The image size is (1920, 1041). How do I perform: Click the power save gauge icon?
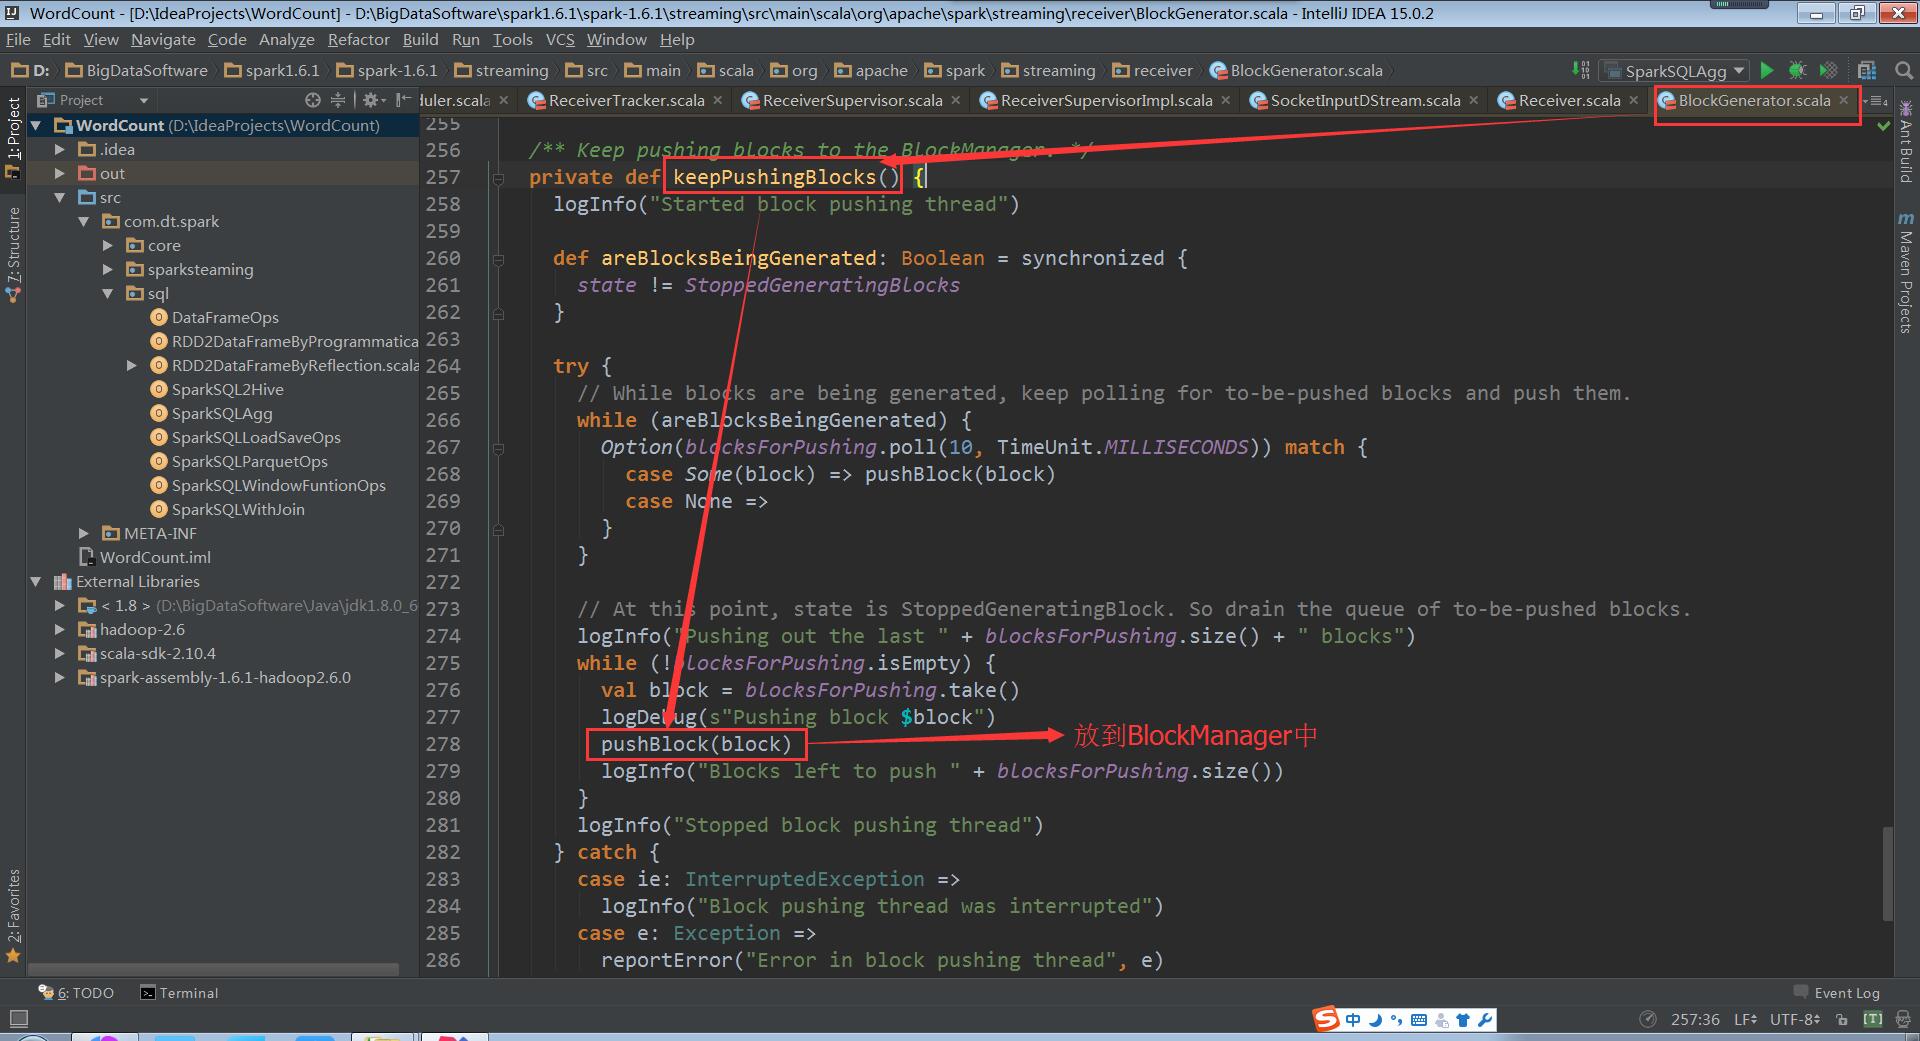(1648, 1020)
